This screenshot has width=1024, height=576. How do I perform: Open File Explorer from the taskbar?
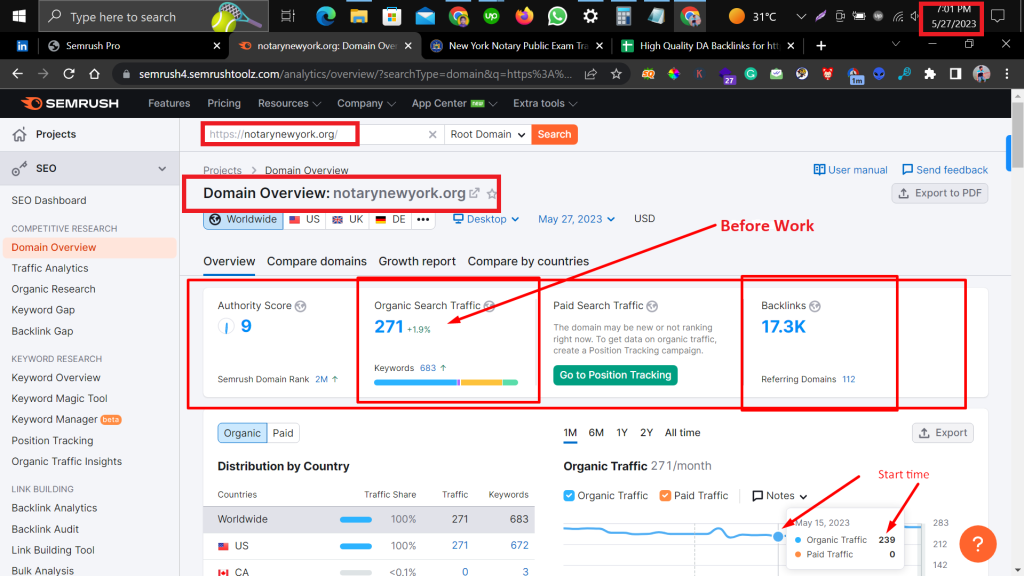pyautogui.click(x=359, y=16)
